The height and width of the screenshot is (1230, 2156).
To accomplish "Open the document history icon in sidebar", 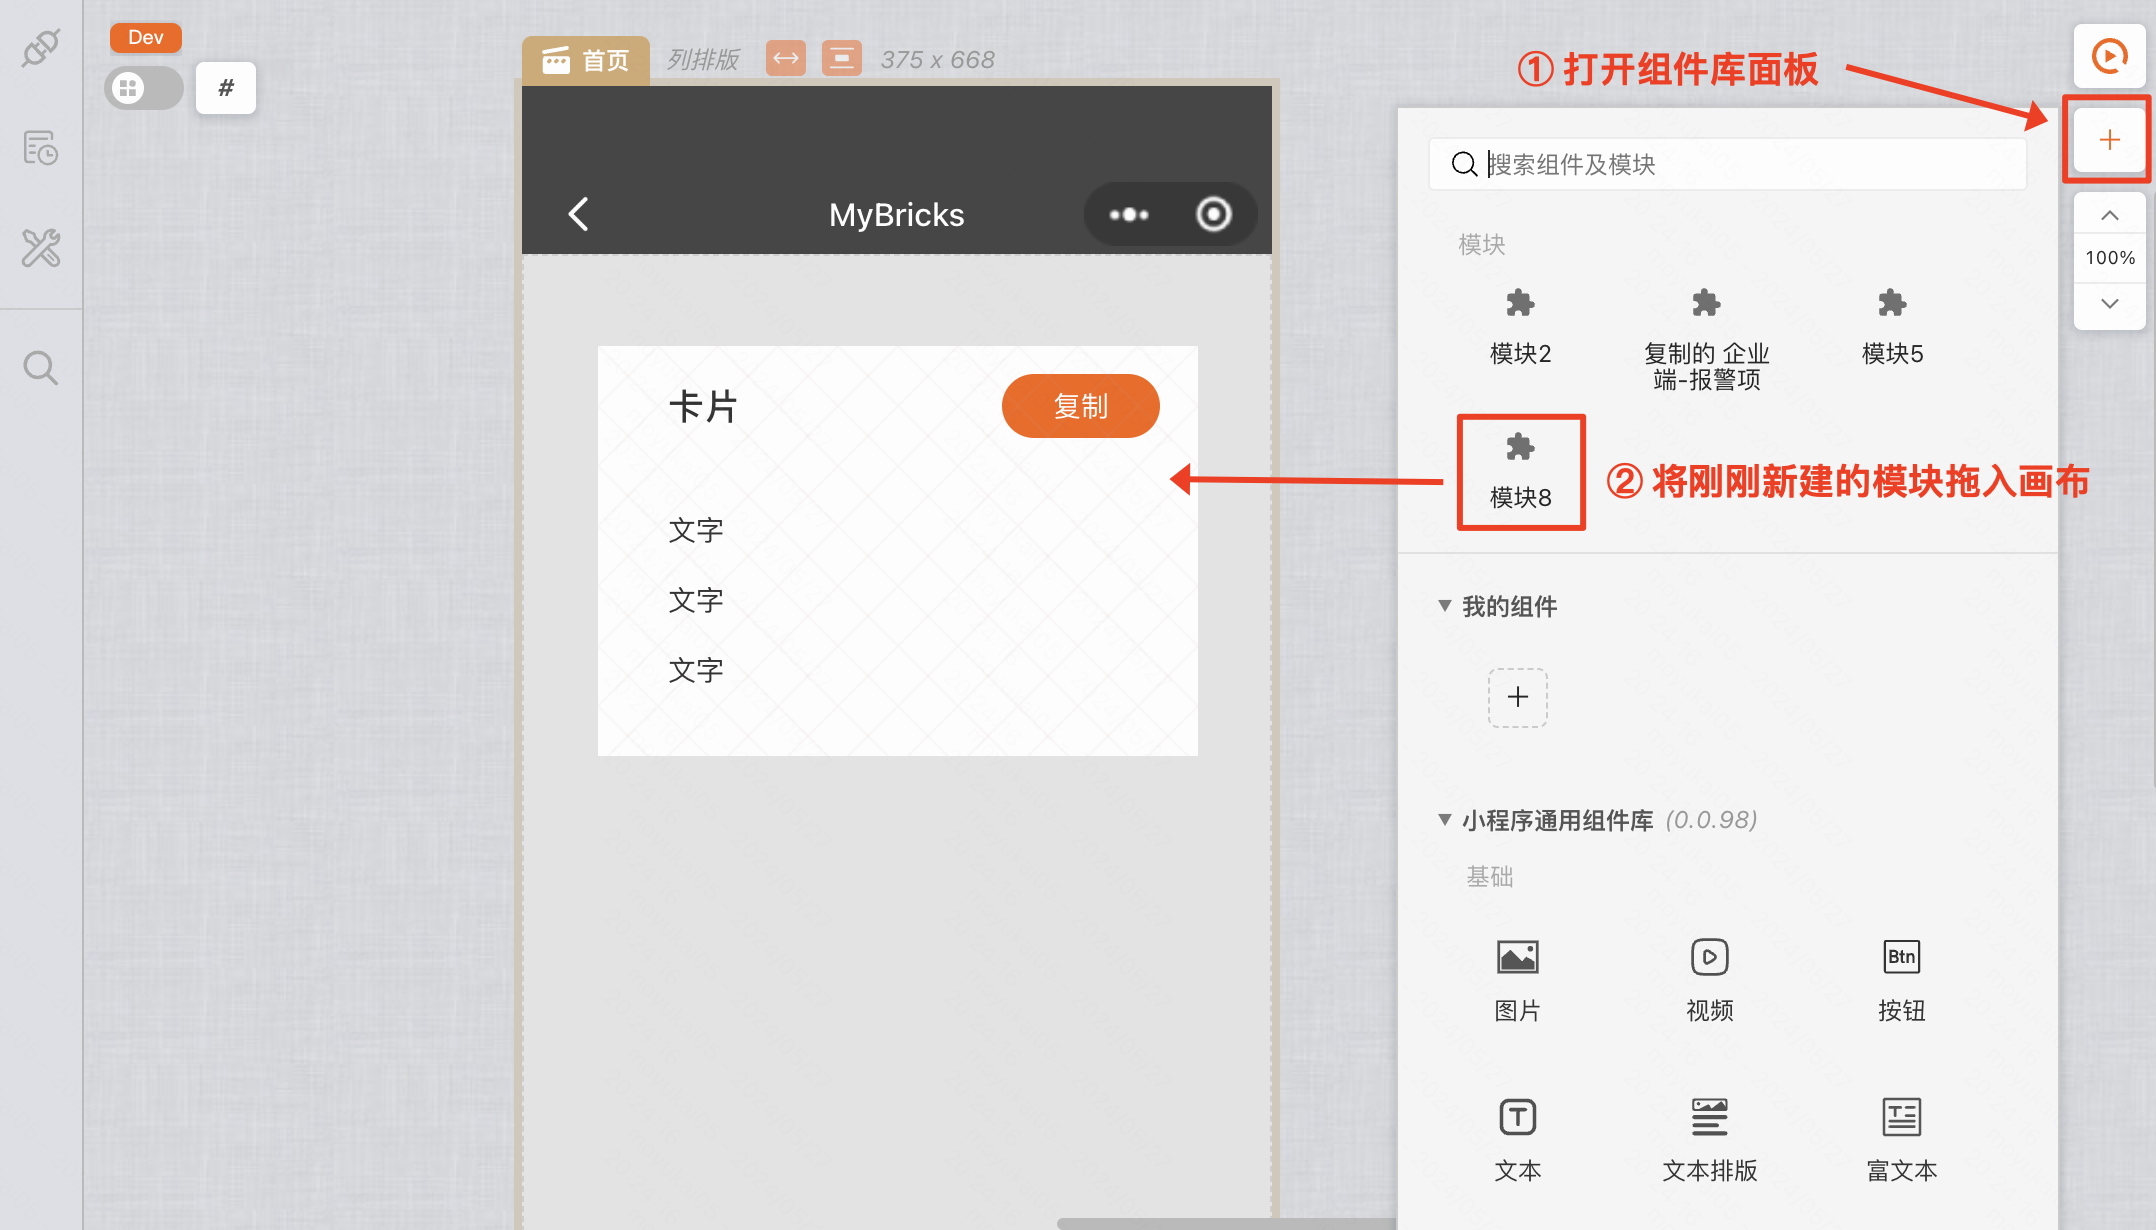I will 41,148.
